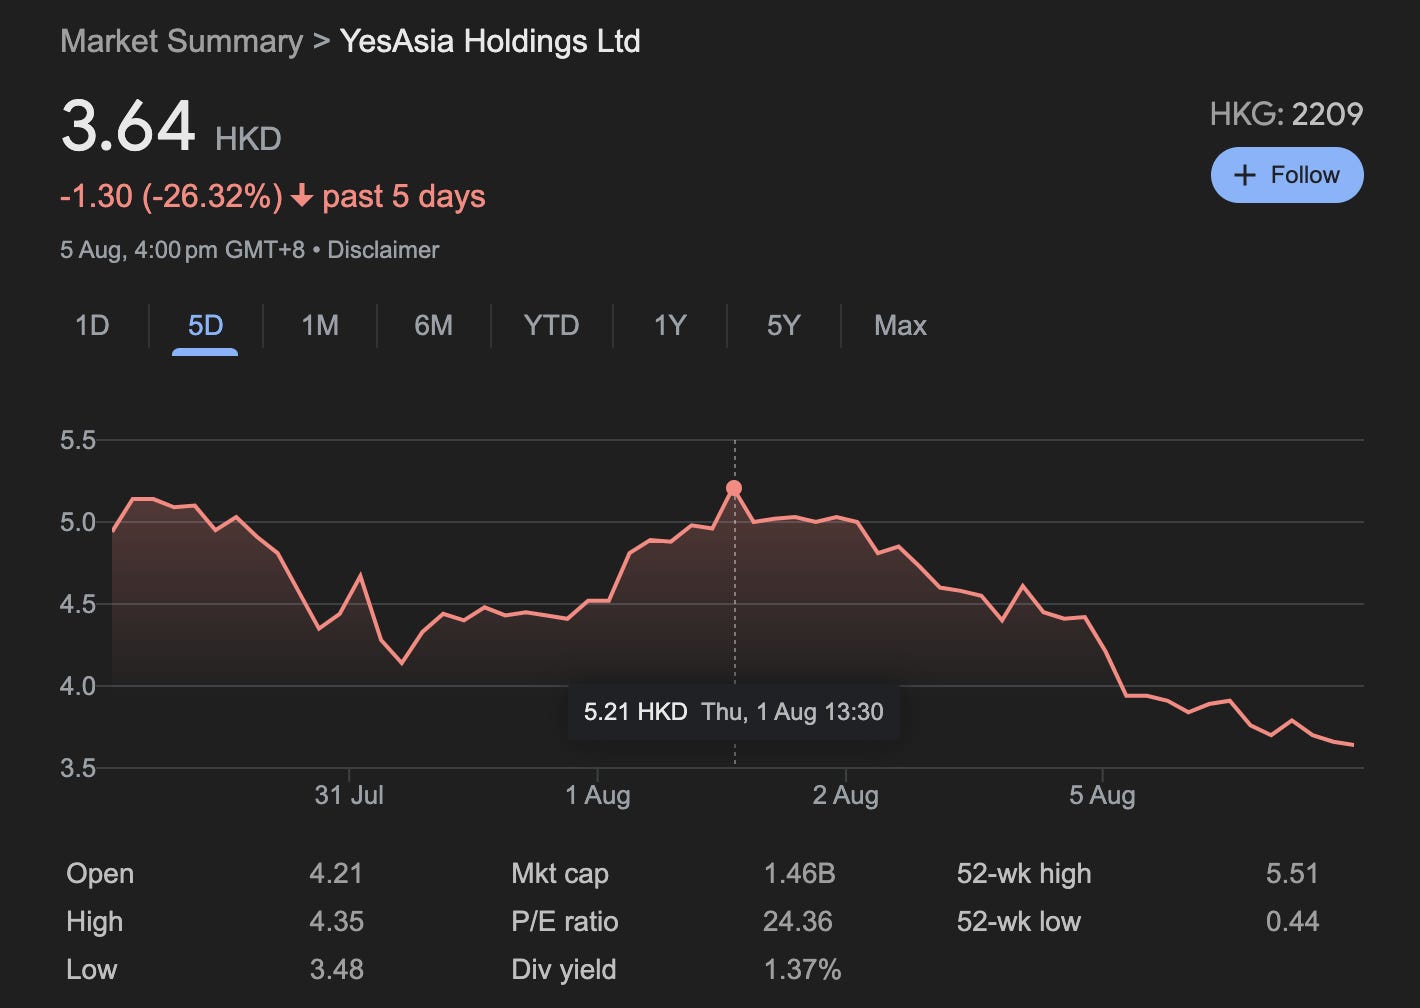Click the Mkt cap value 1.46B
Screen dimensions: 1420x1008
click(x=799, y=874)
